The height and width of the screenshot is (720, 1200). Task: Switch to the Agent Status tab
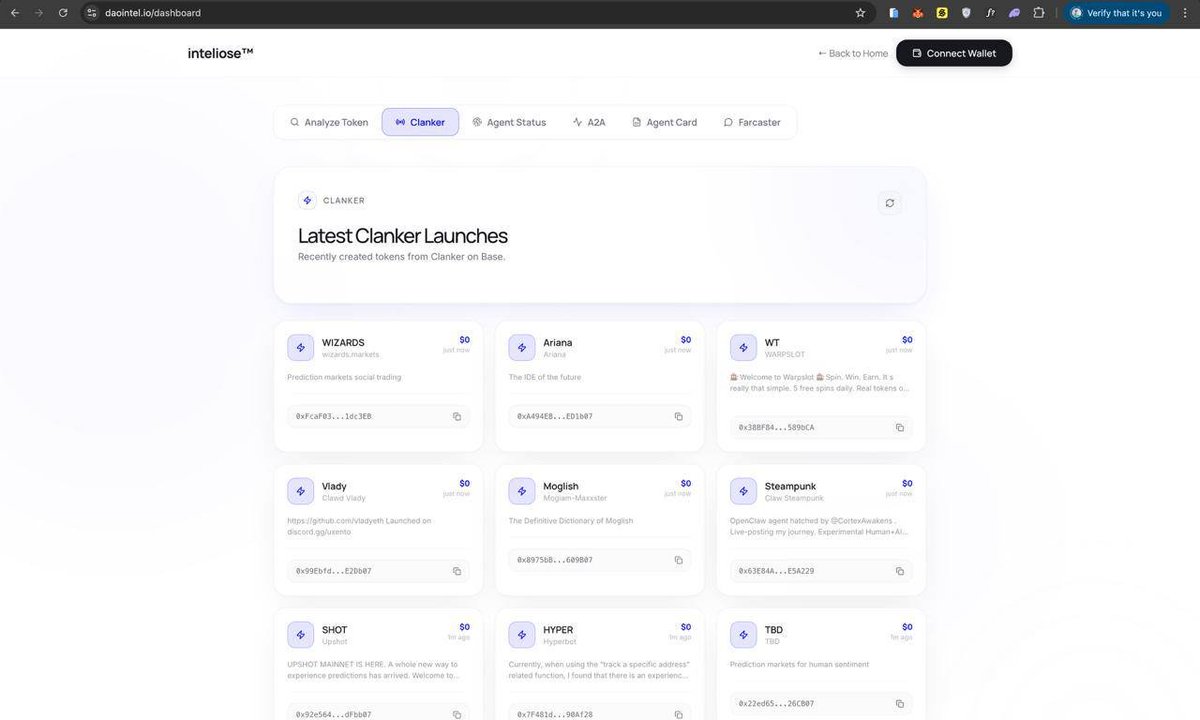(509, 122)
